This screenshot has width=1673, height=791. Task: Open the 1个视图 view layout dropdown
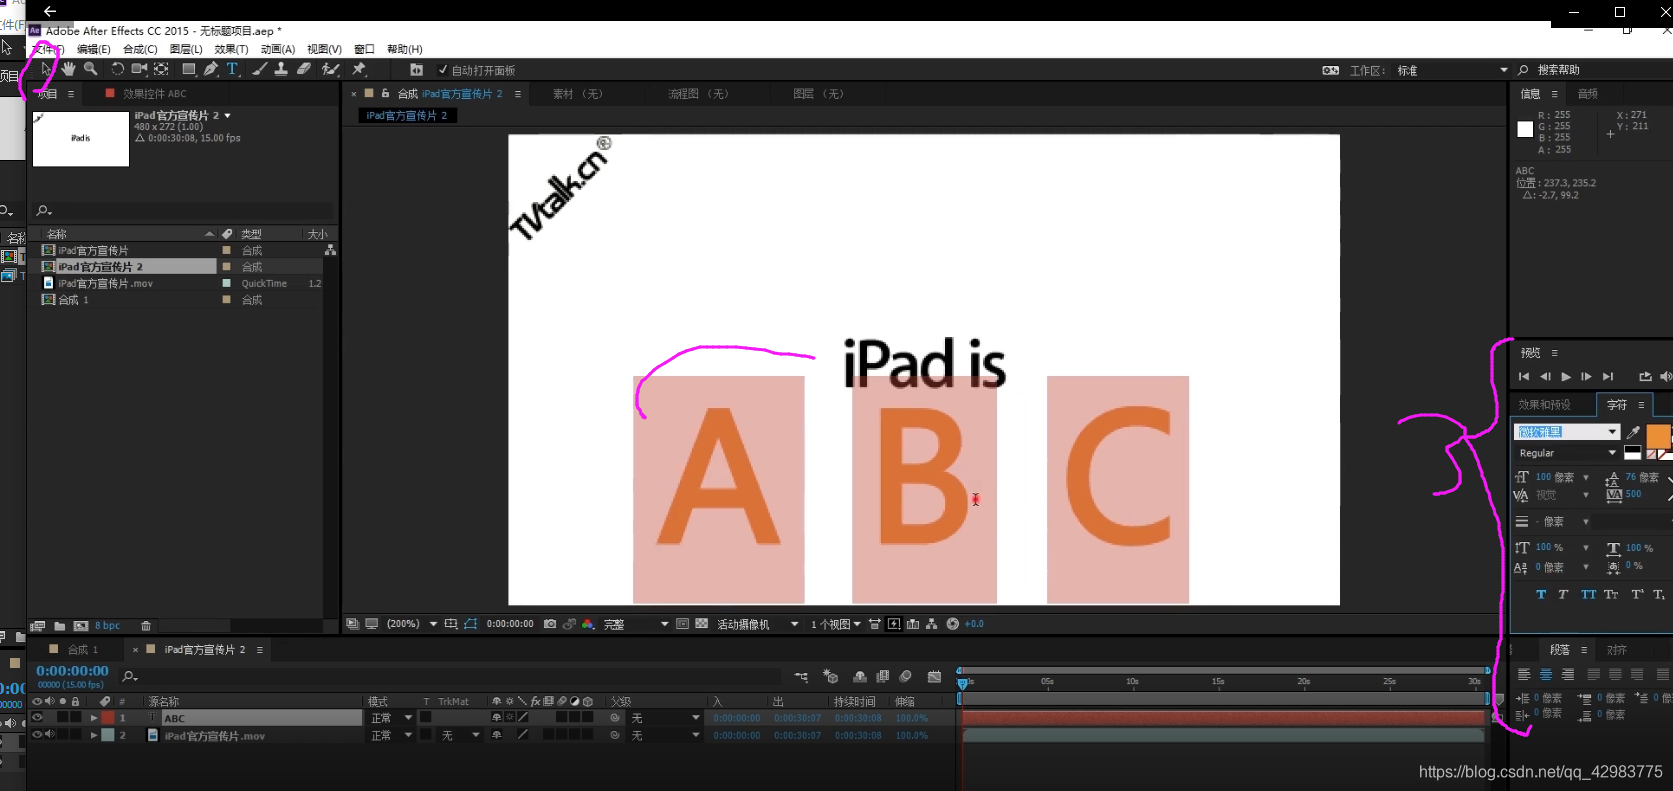tap(835, 624)
